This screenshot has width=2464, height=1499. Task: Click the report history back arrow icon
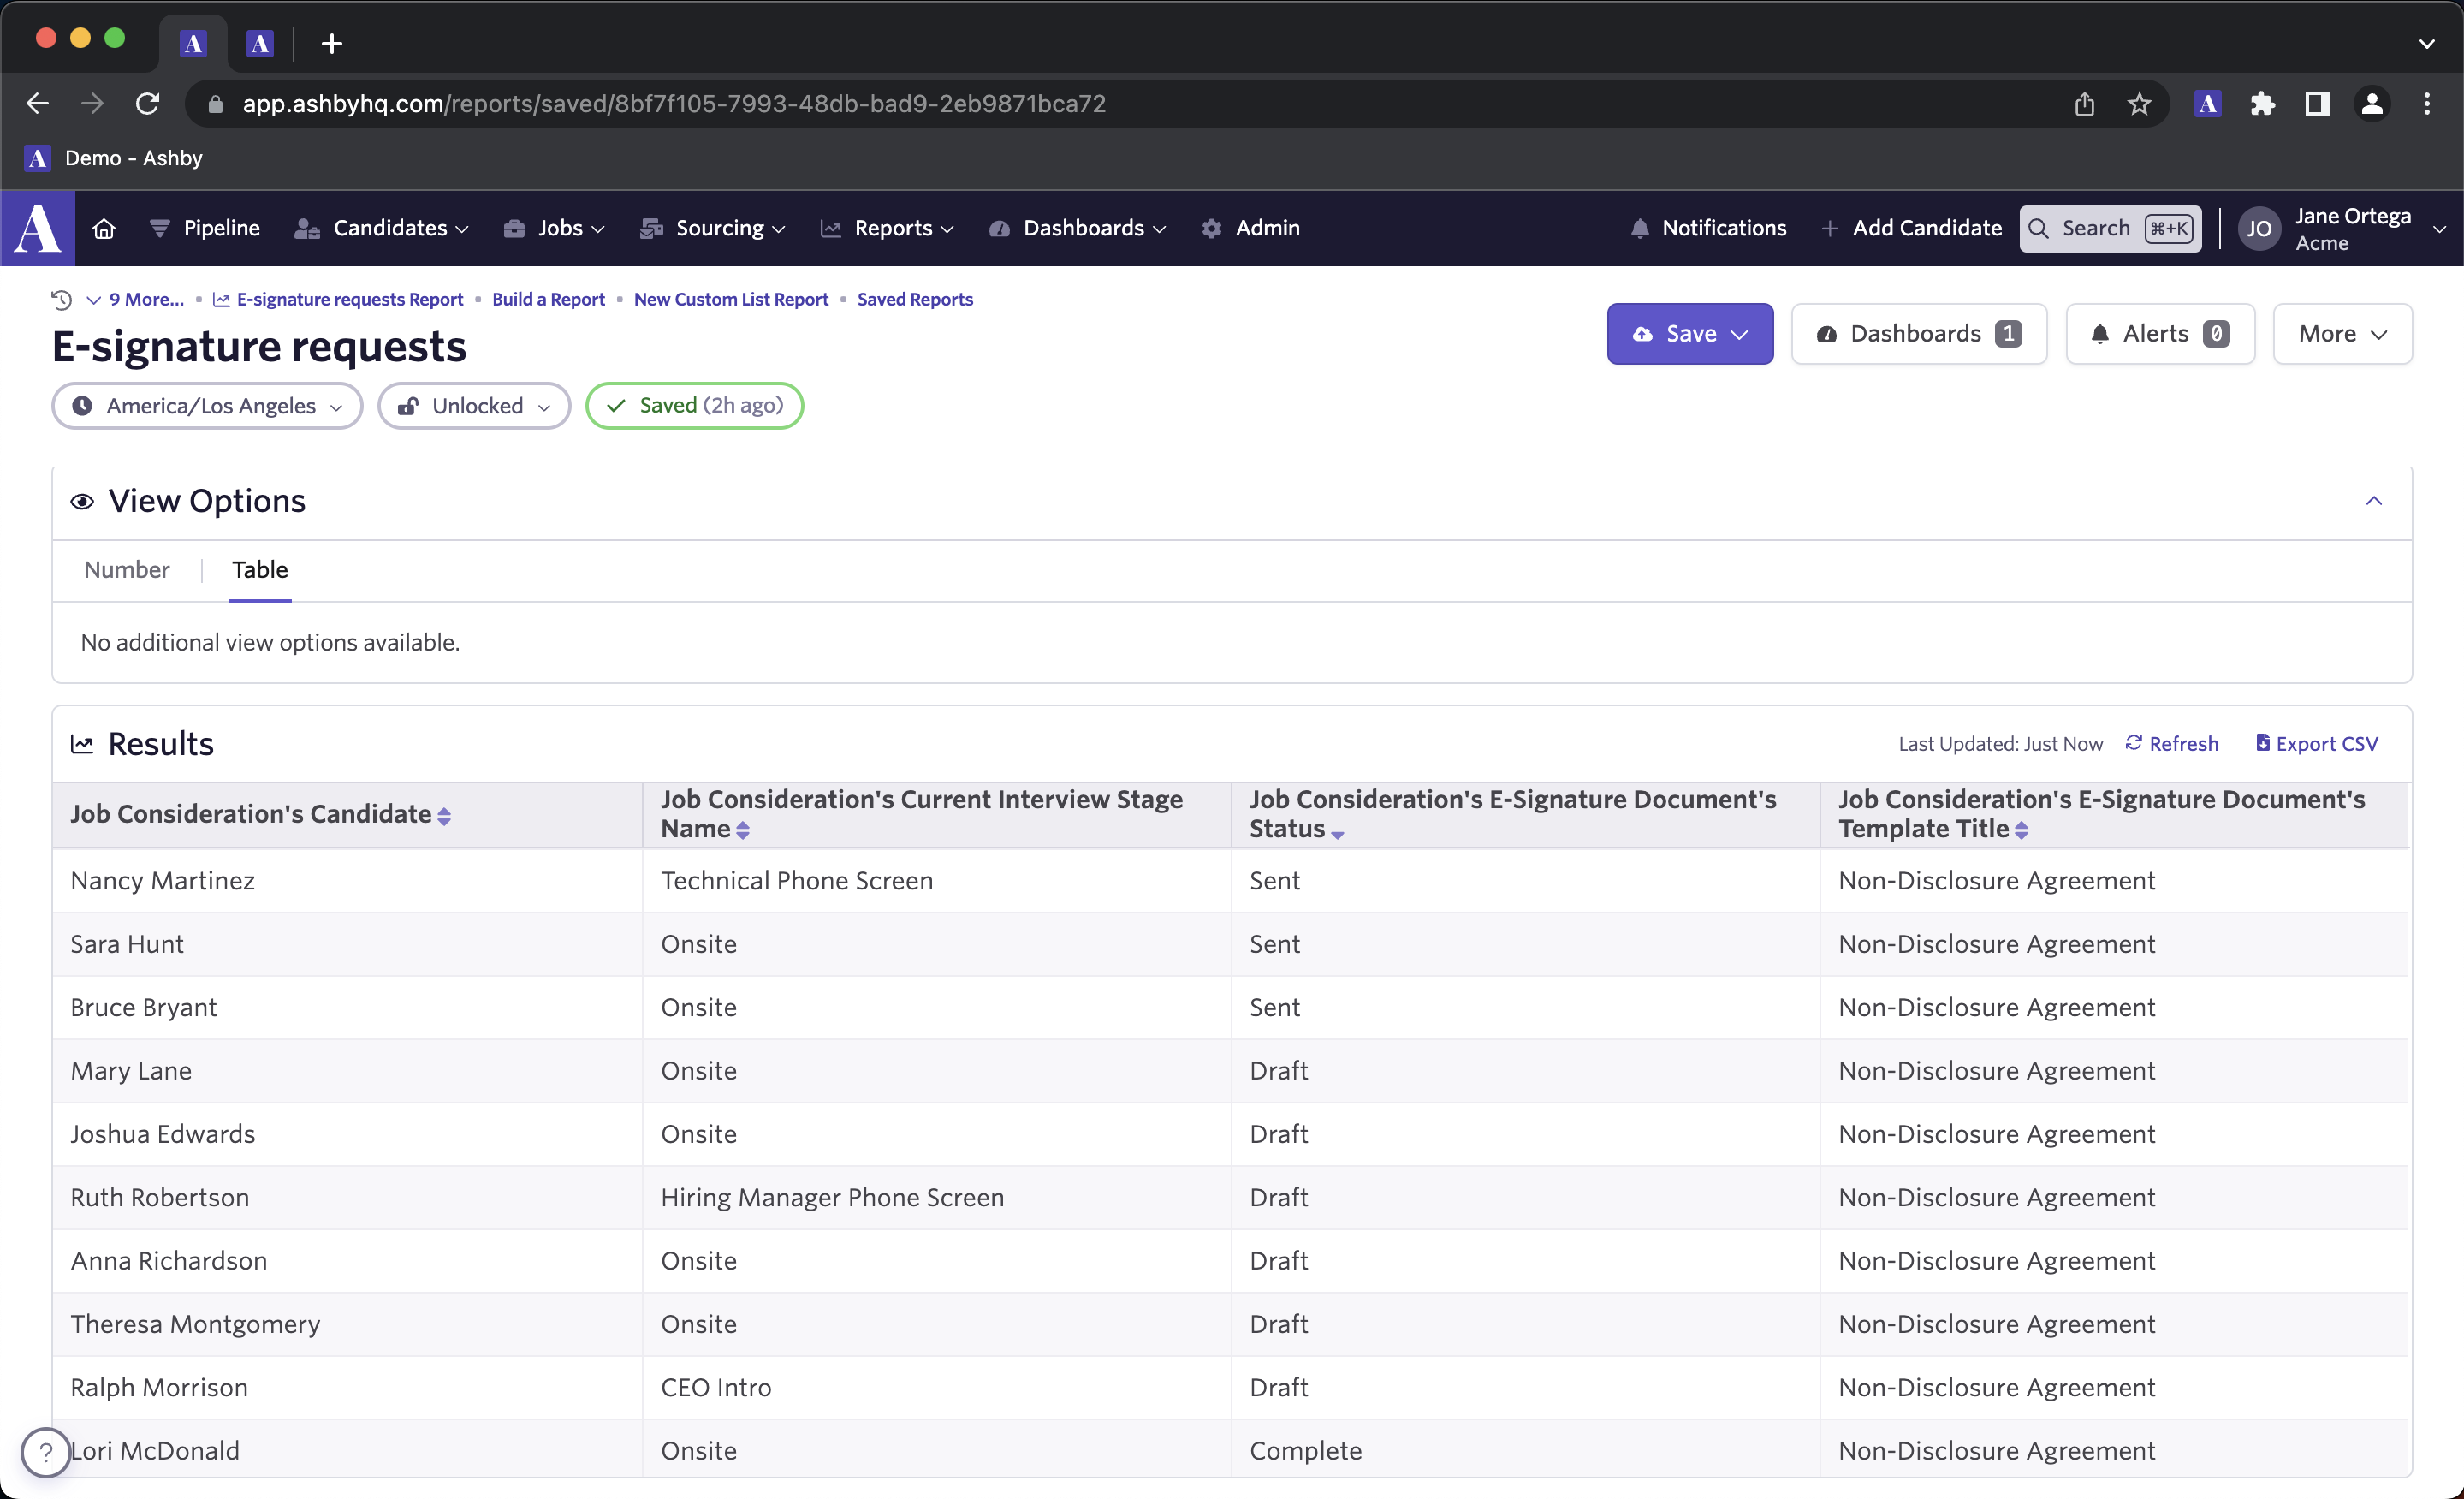(x=63, y=298)
